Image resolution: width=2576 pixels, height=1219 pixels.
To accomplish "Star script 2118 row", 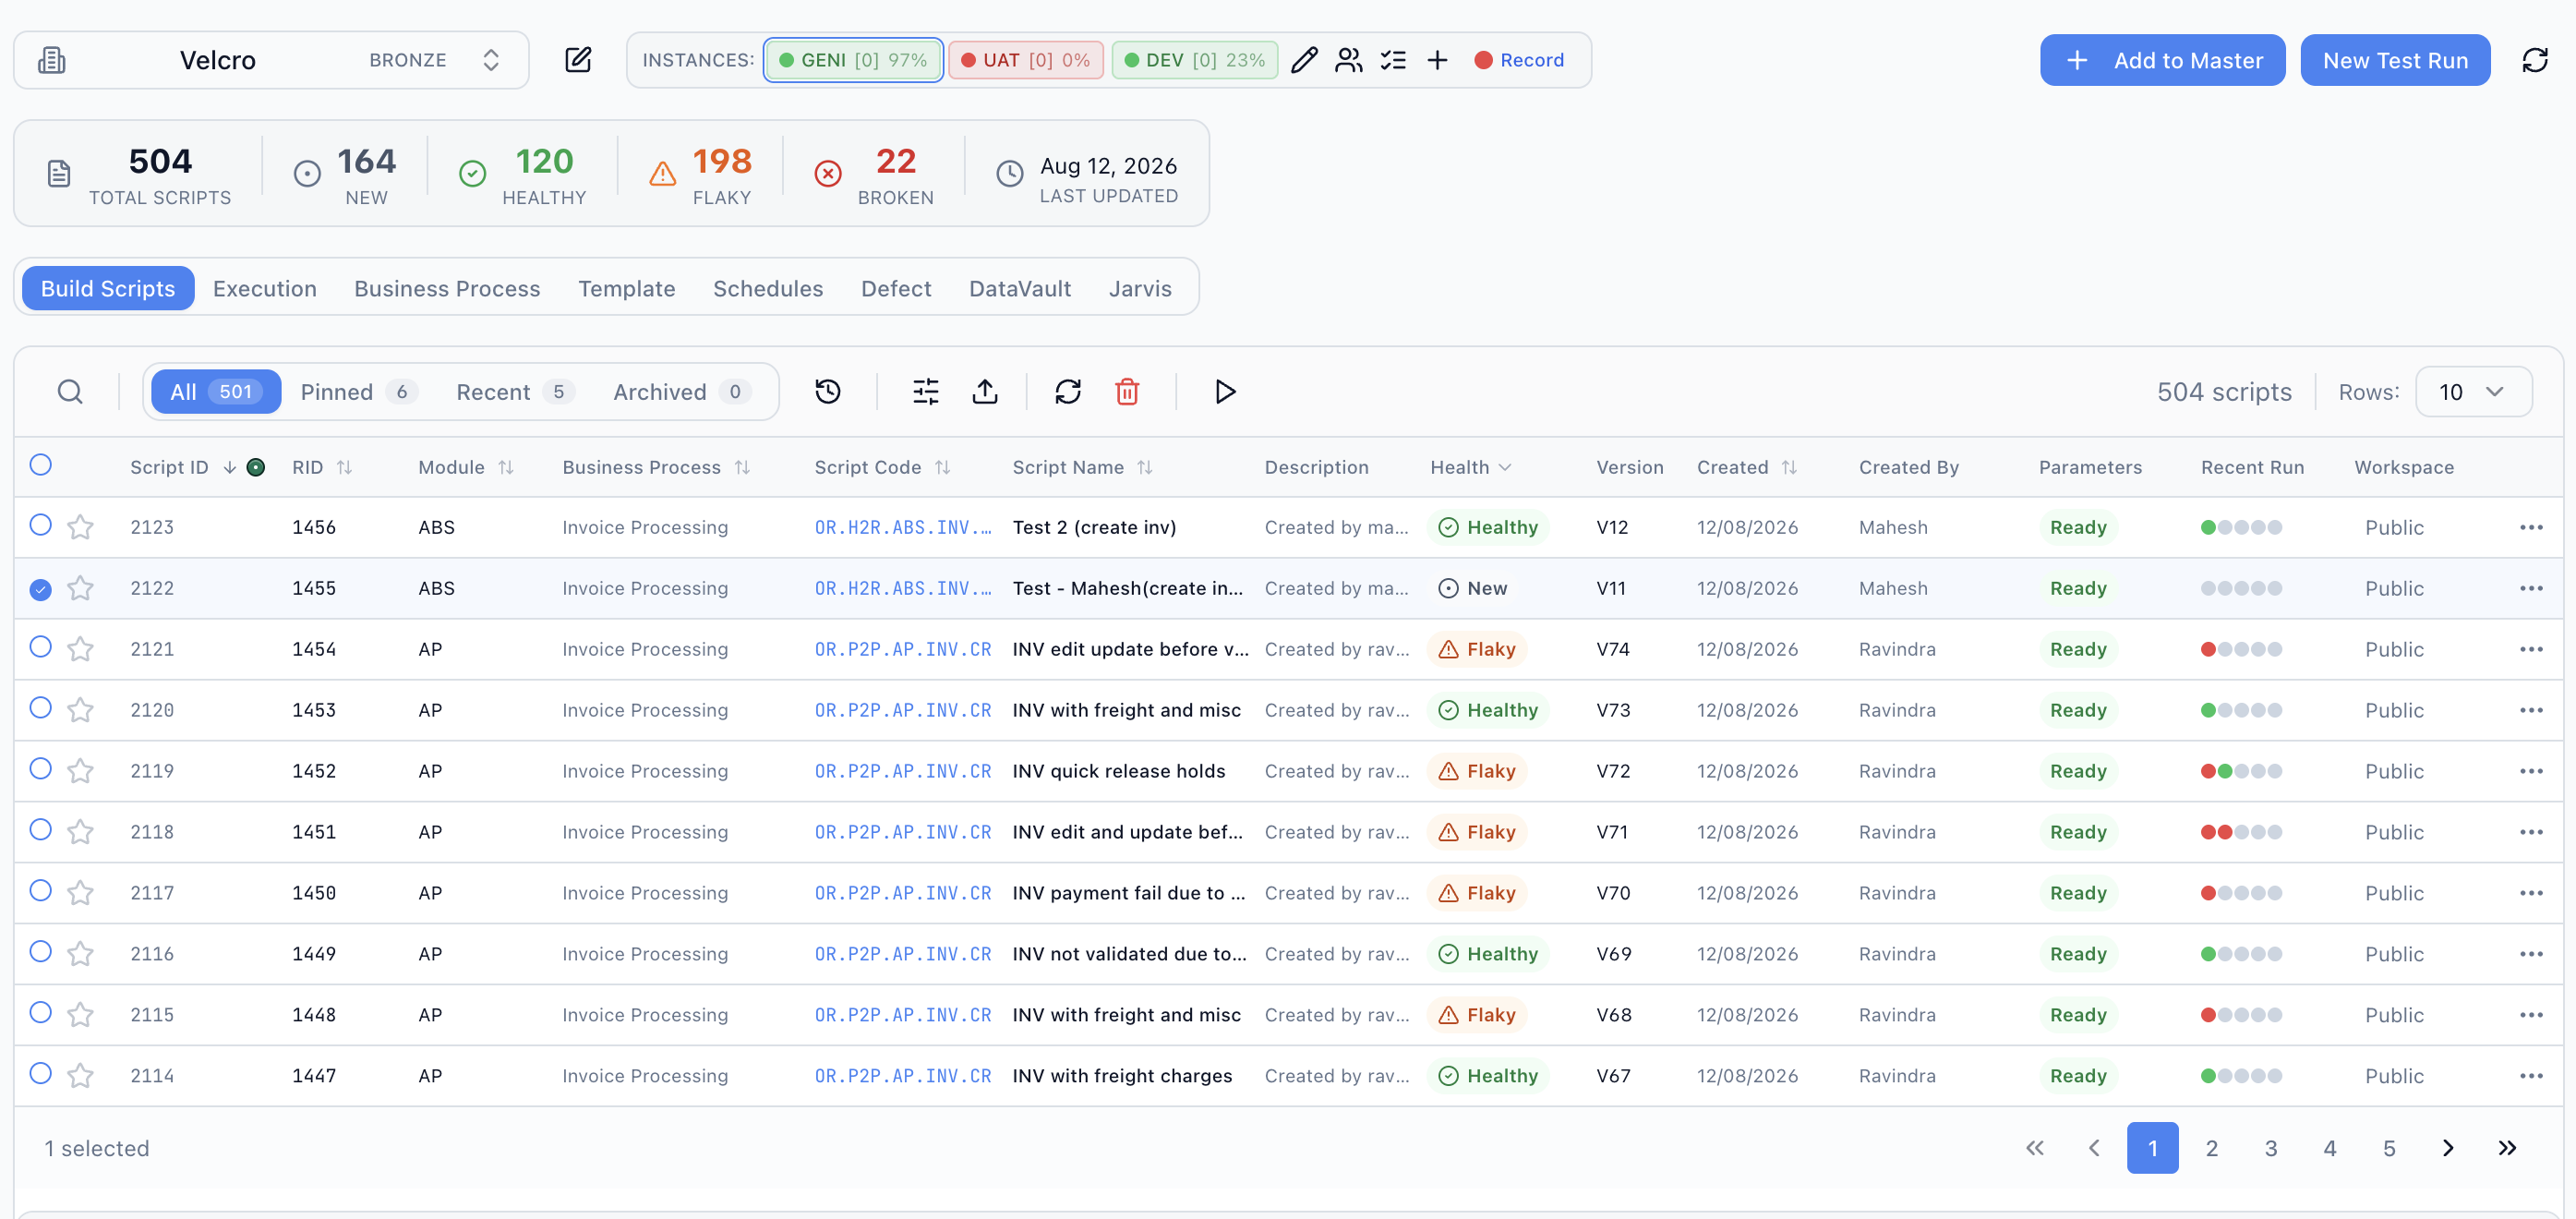I will tap(80, 832).
